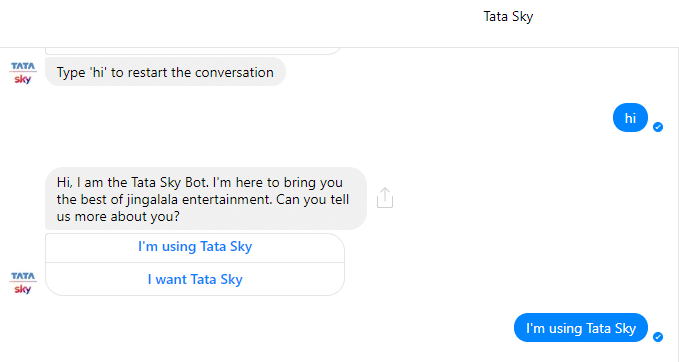Image resolution: width=679 pixels, height=362 pixels.
Task: Select the blue 'hi' sent bubble
Action: click(x=630, y=118)
